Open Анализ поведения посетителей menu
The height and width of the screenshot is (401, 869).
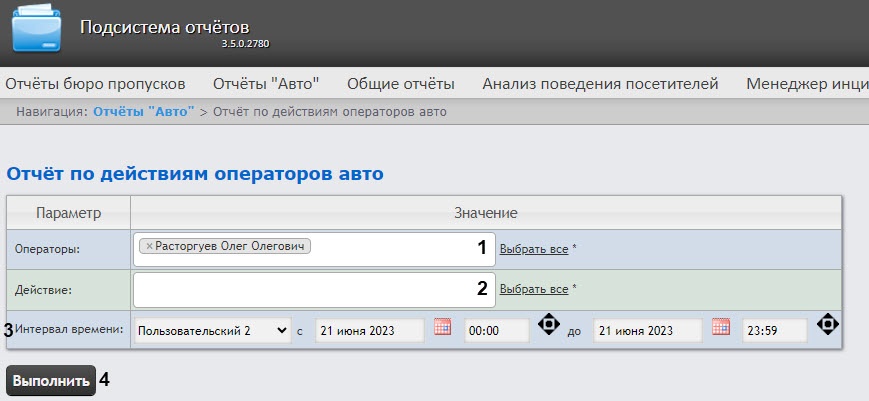(600, 83)
